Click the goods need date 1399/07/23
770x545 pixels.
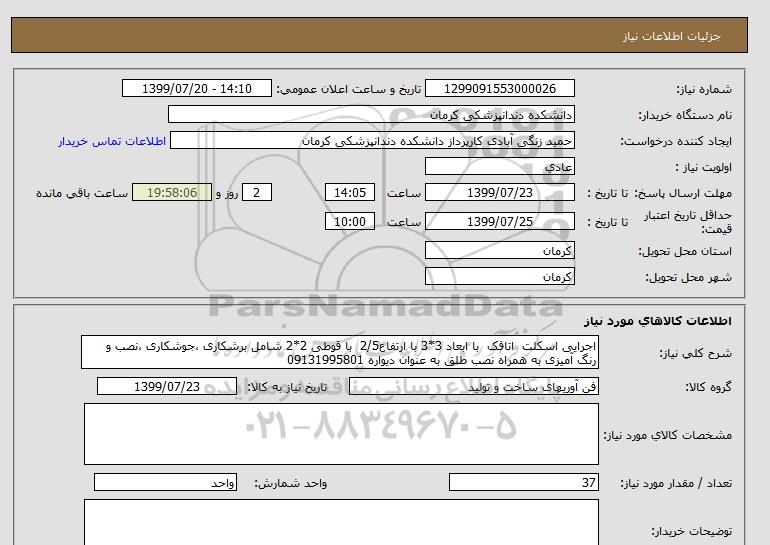click(x=167, y=386)
